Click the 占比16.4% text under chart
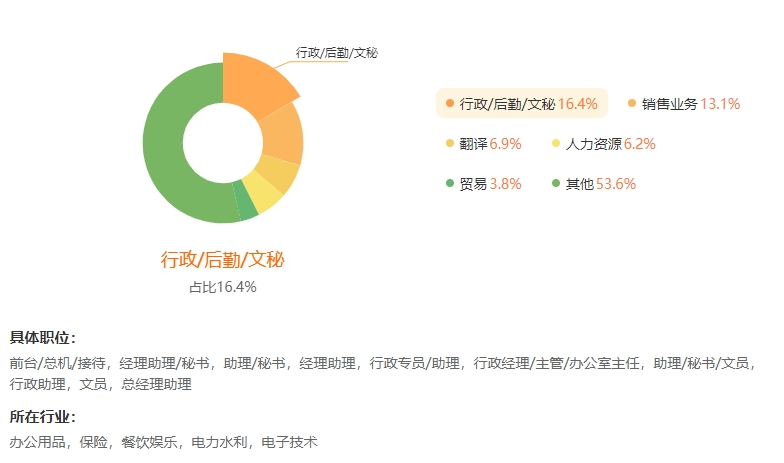The height and width of the screenshot is (463, 784). (223, 287)
